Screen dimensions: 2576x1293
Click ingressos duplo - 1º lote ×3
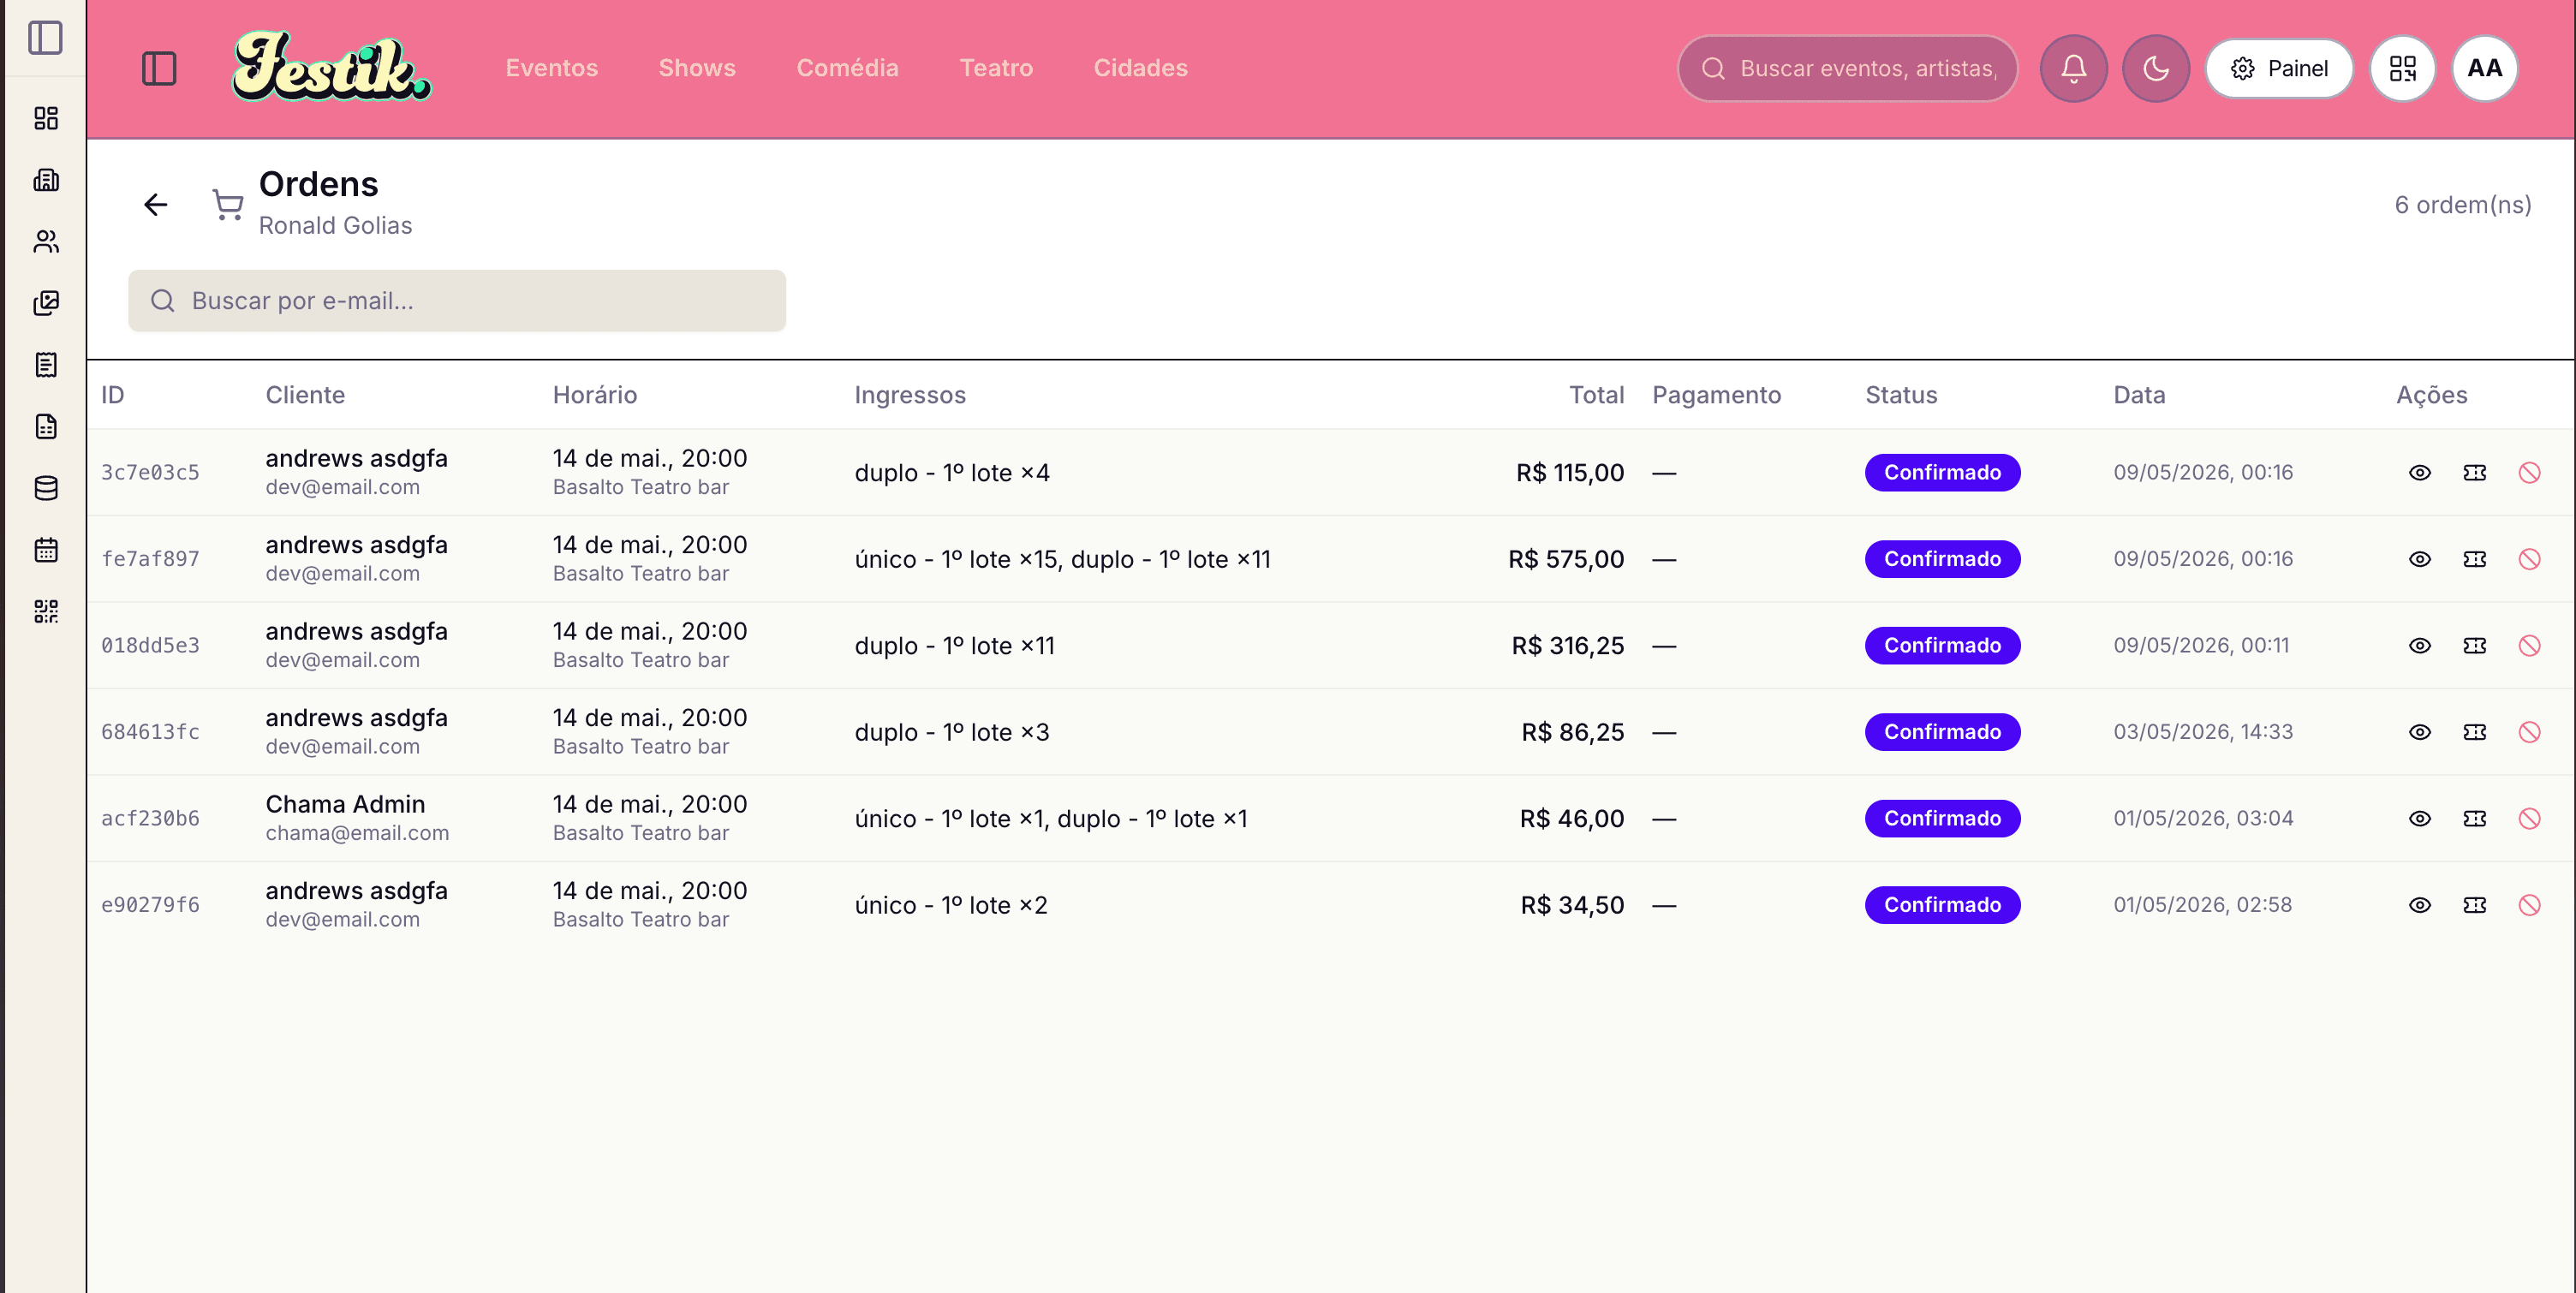952,732
